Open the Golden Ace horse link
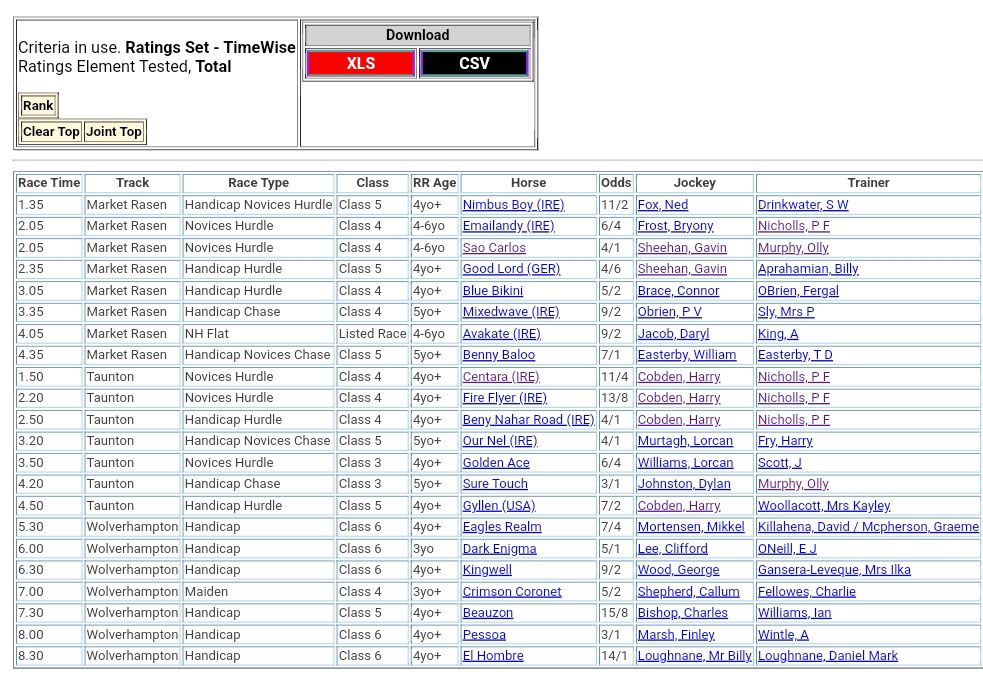The image size is (983, 691). click(x=496, y=463)
